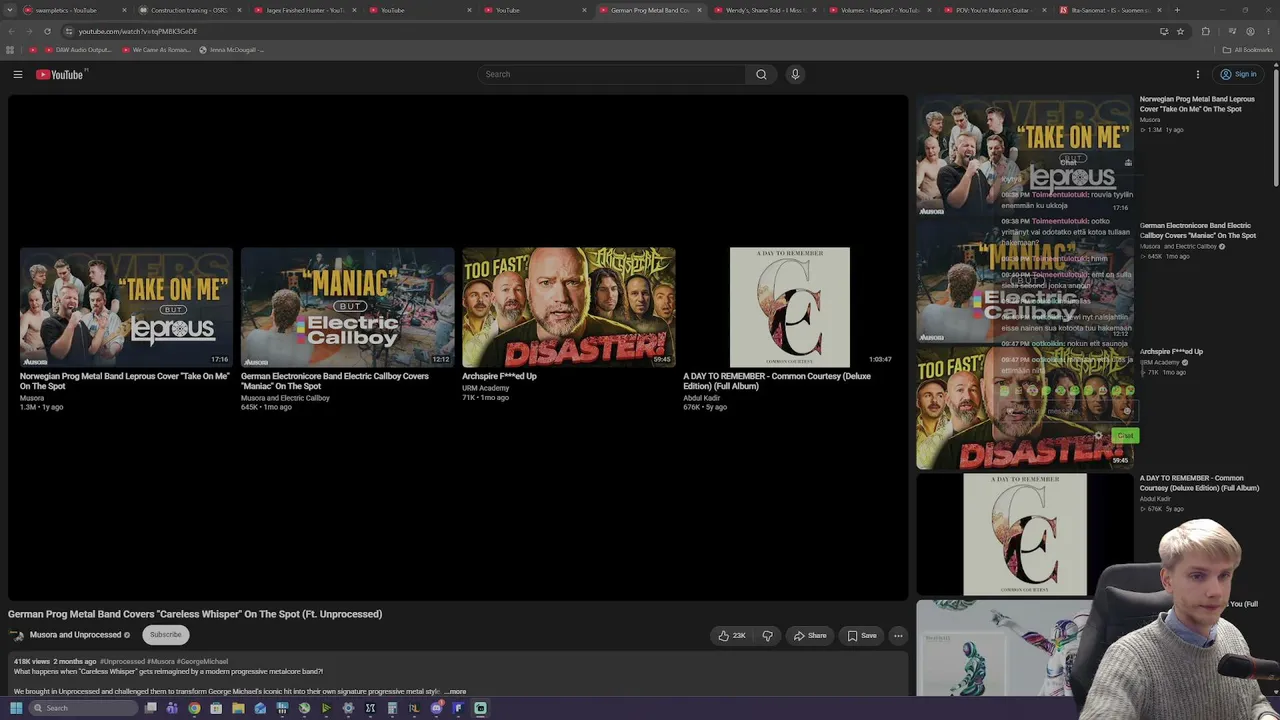Viewport: 1280px width, 720px height.
Task: Sign in to YouTube
Action: coord(1238,74)
